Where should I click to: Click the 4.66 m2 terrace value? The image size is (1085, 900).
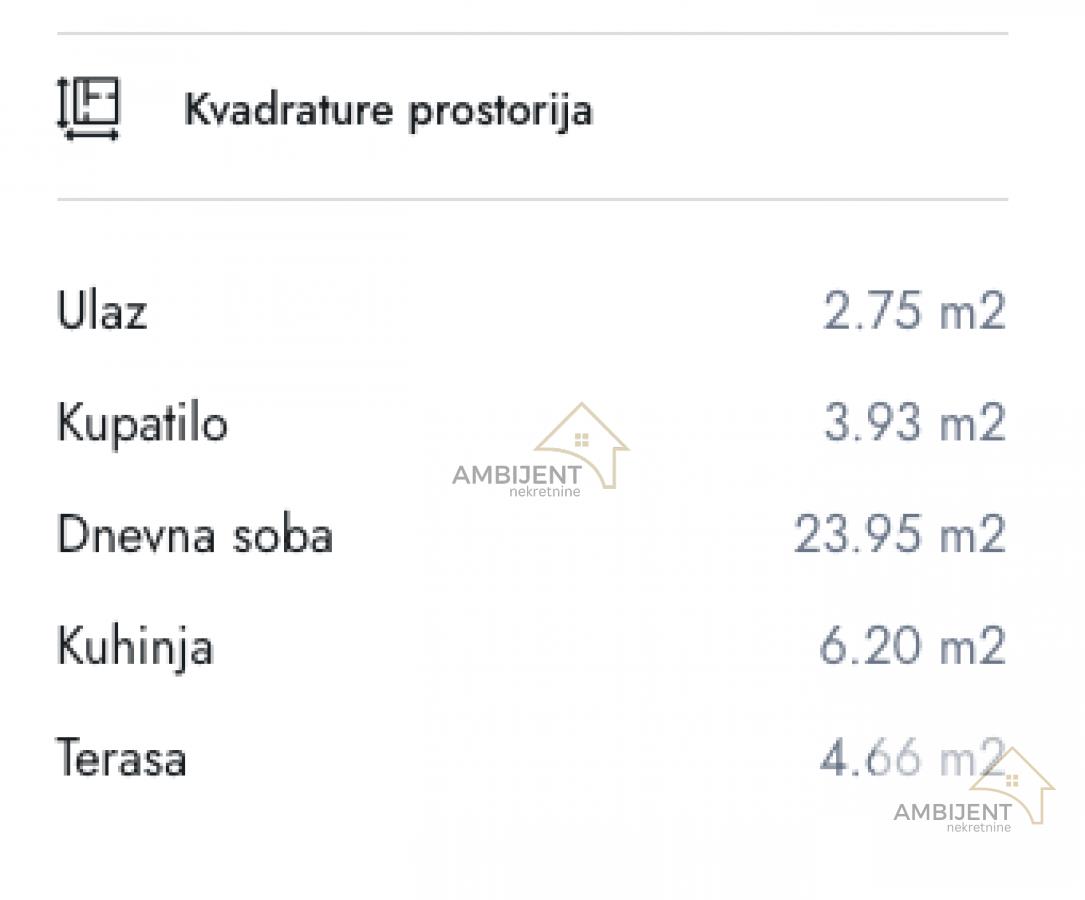click(909, 758)
